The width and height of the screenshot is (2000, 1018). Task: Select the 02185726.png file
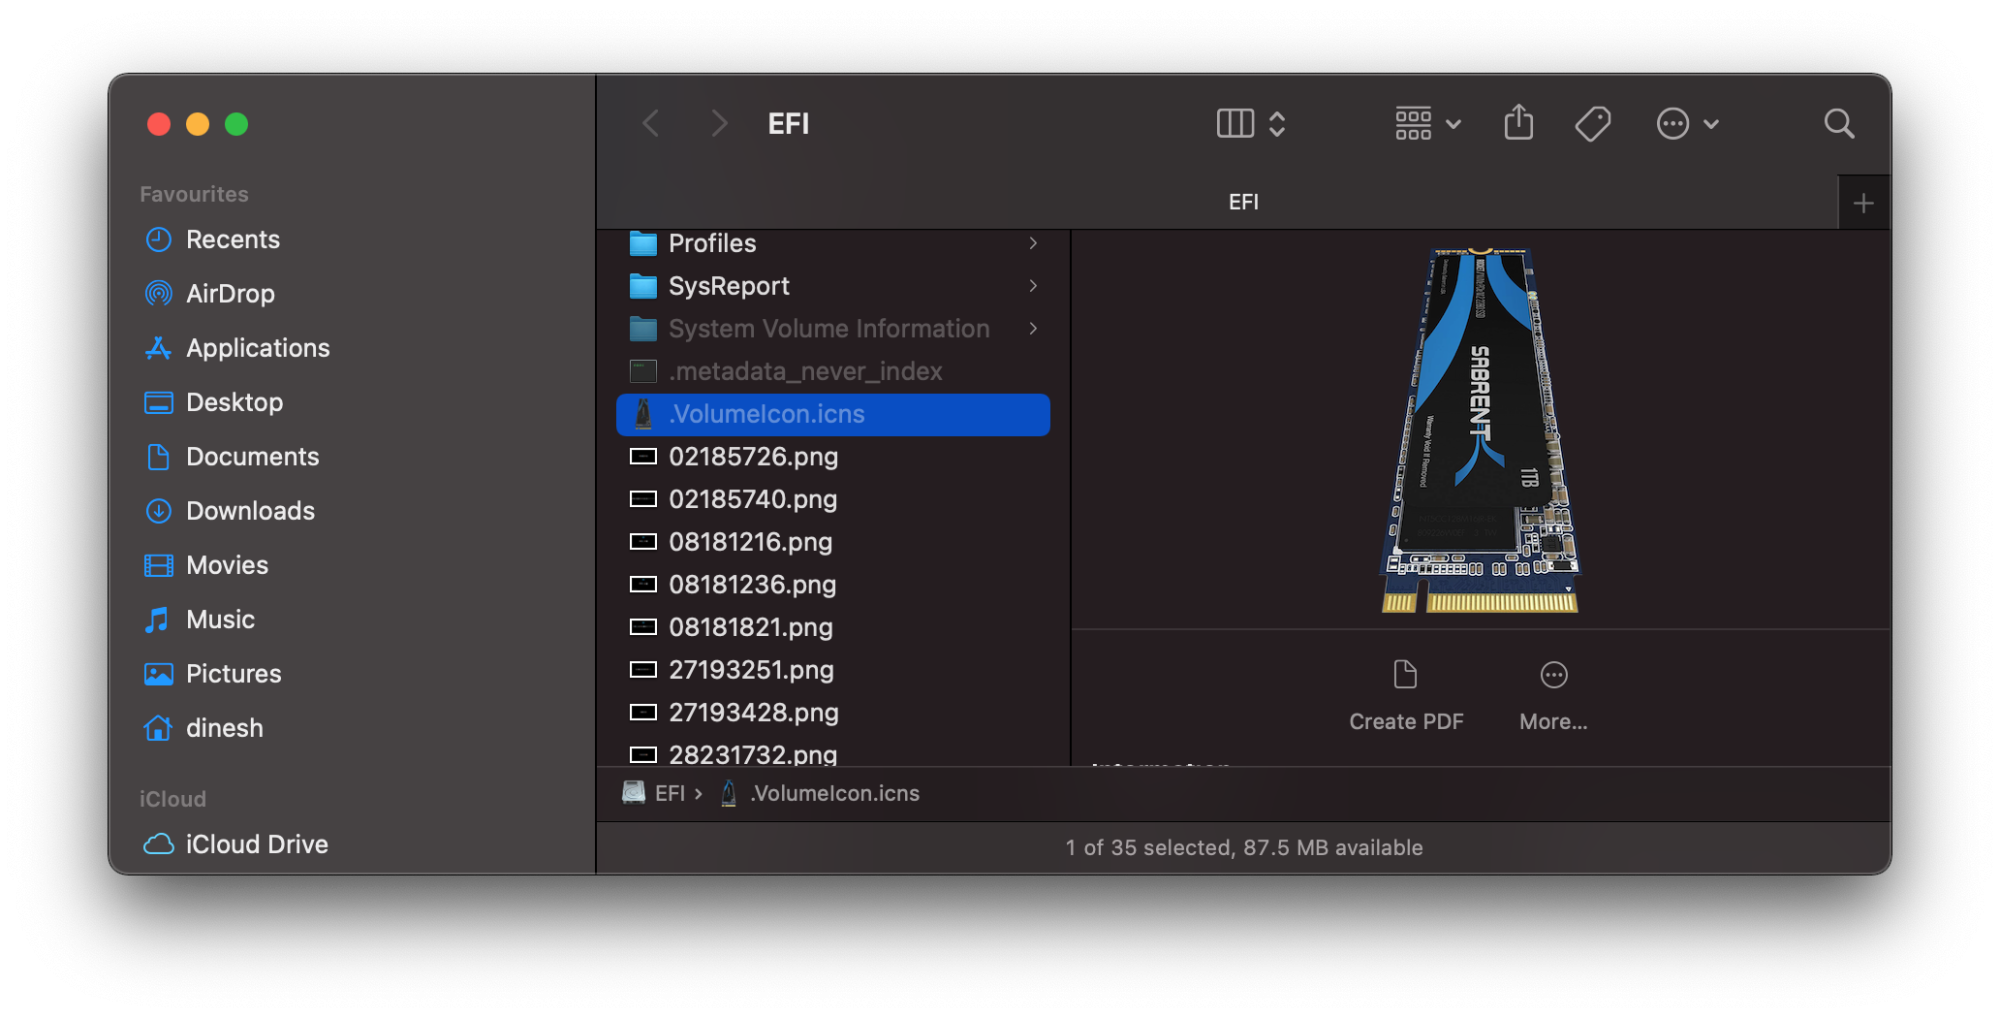[x=753, y=457]
